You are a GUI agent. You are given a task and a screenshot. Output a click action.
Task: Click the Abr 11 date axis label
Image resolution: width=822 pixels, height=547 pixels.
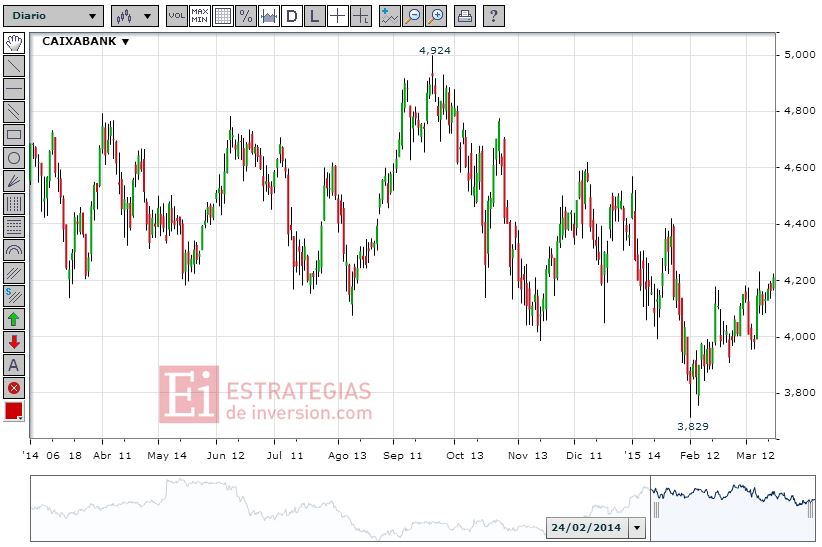(112, 455)
